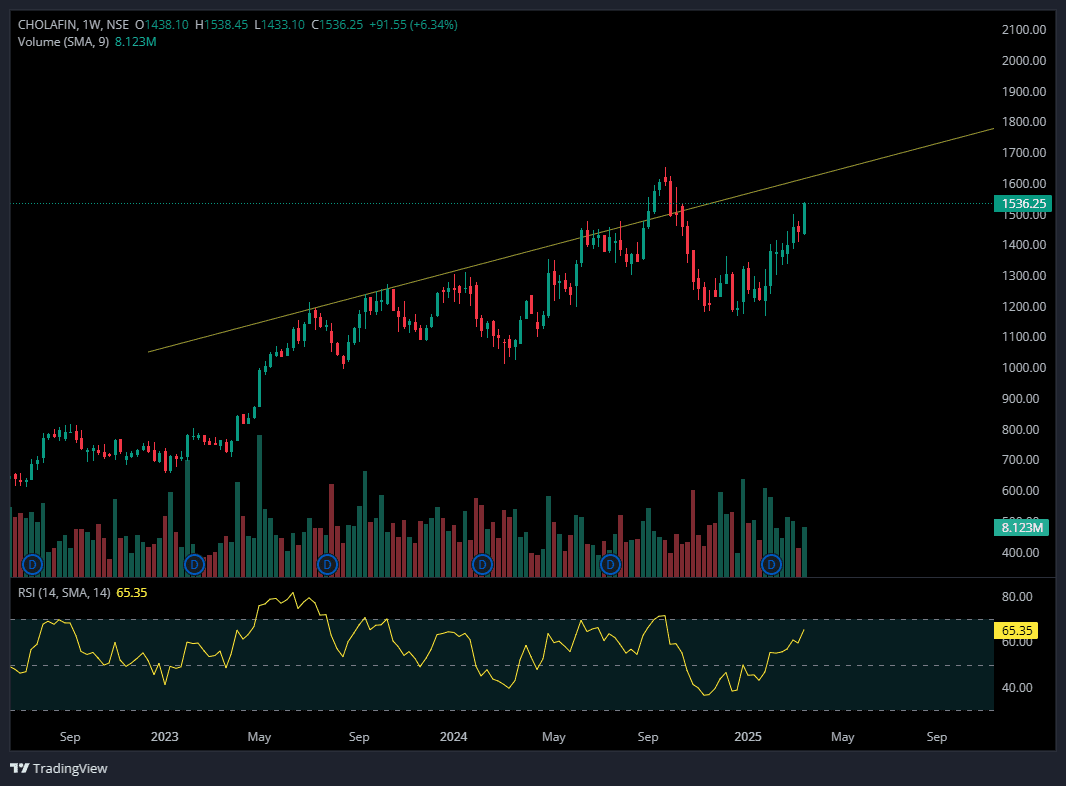Click the dividend D marker after 2023 label

[x=194, y=564]
